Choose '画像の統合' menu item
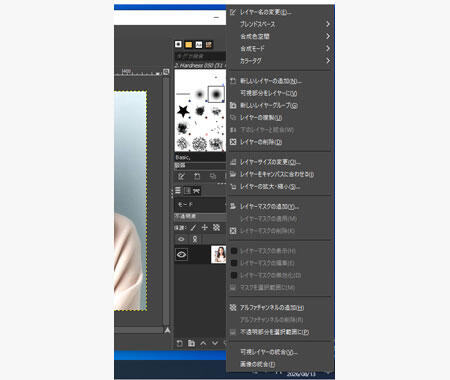Viewport: 450px width, 380px height. coord(280,364)
